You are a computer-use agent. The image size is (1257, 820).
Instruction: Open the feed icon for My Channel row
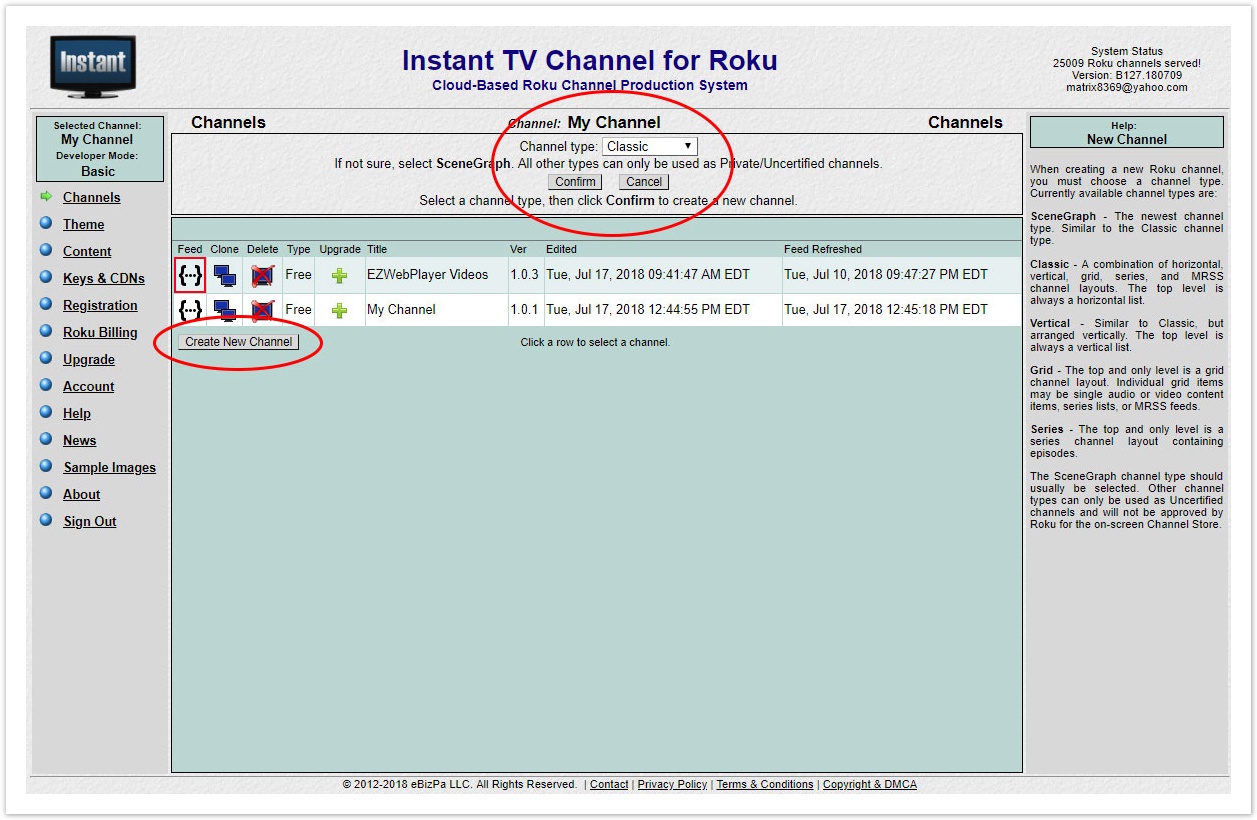[190, 310]
